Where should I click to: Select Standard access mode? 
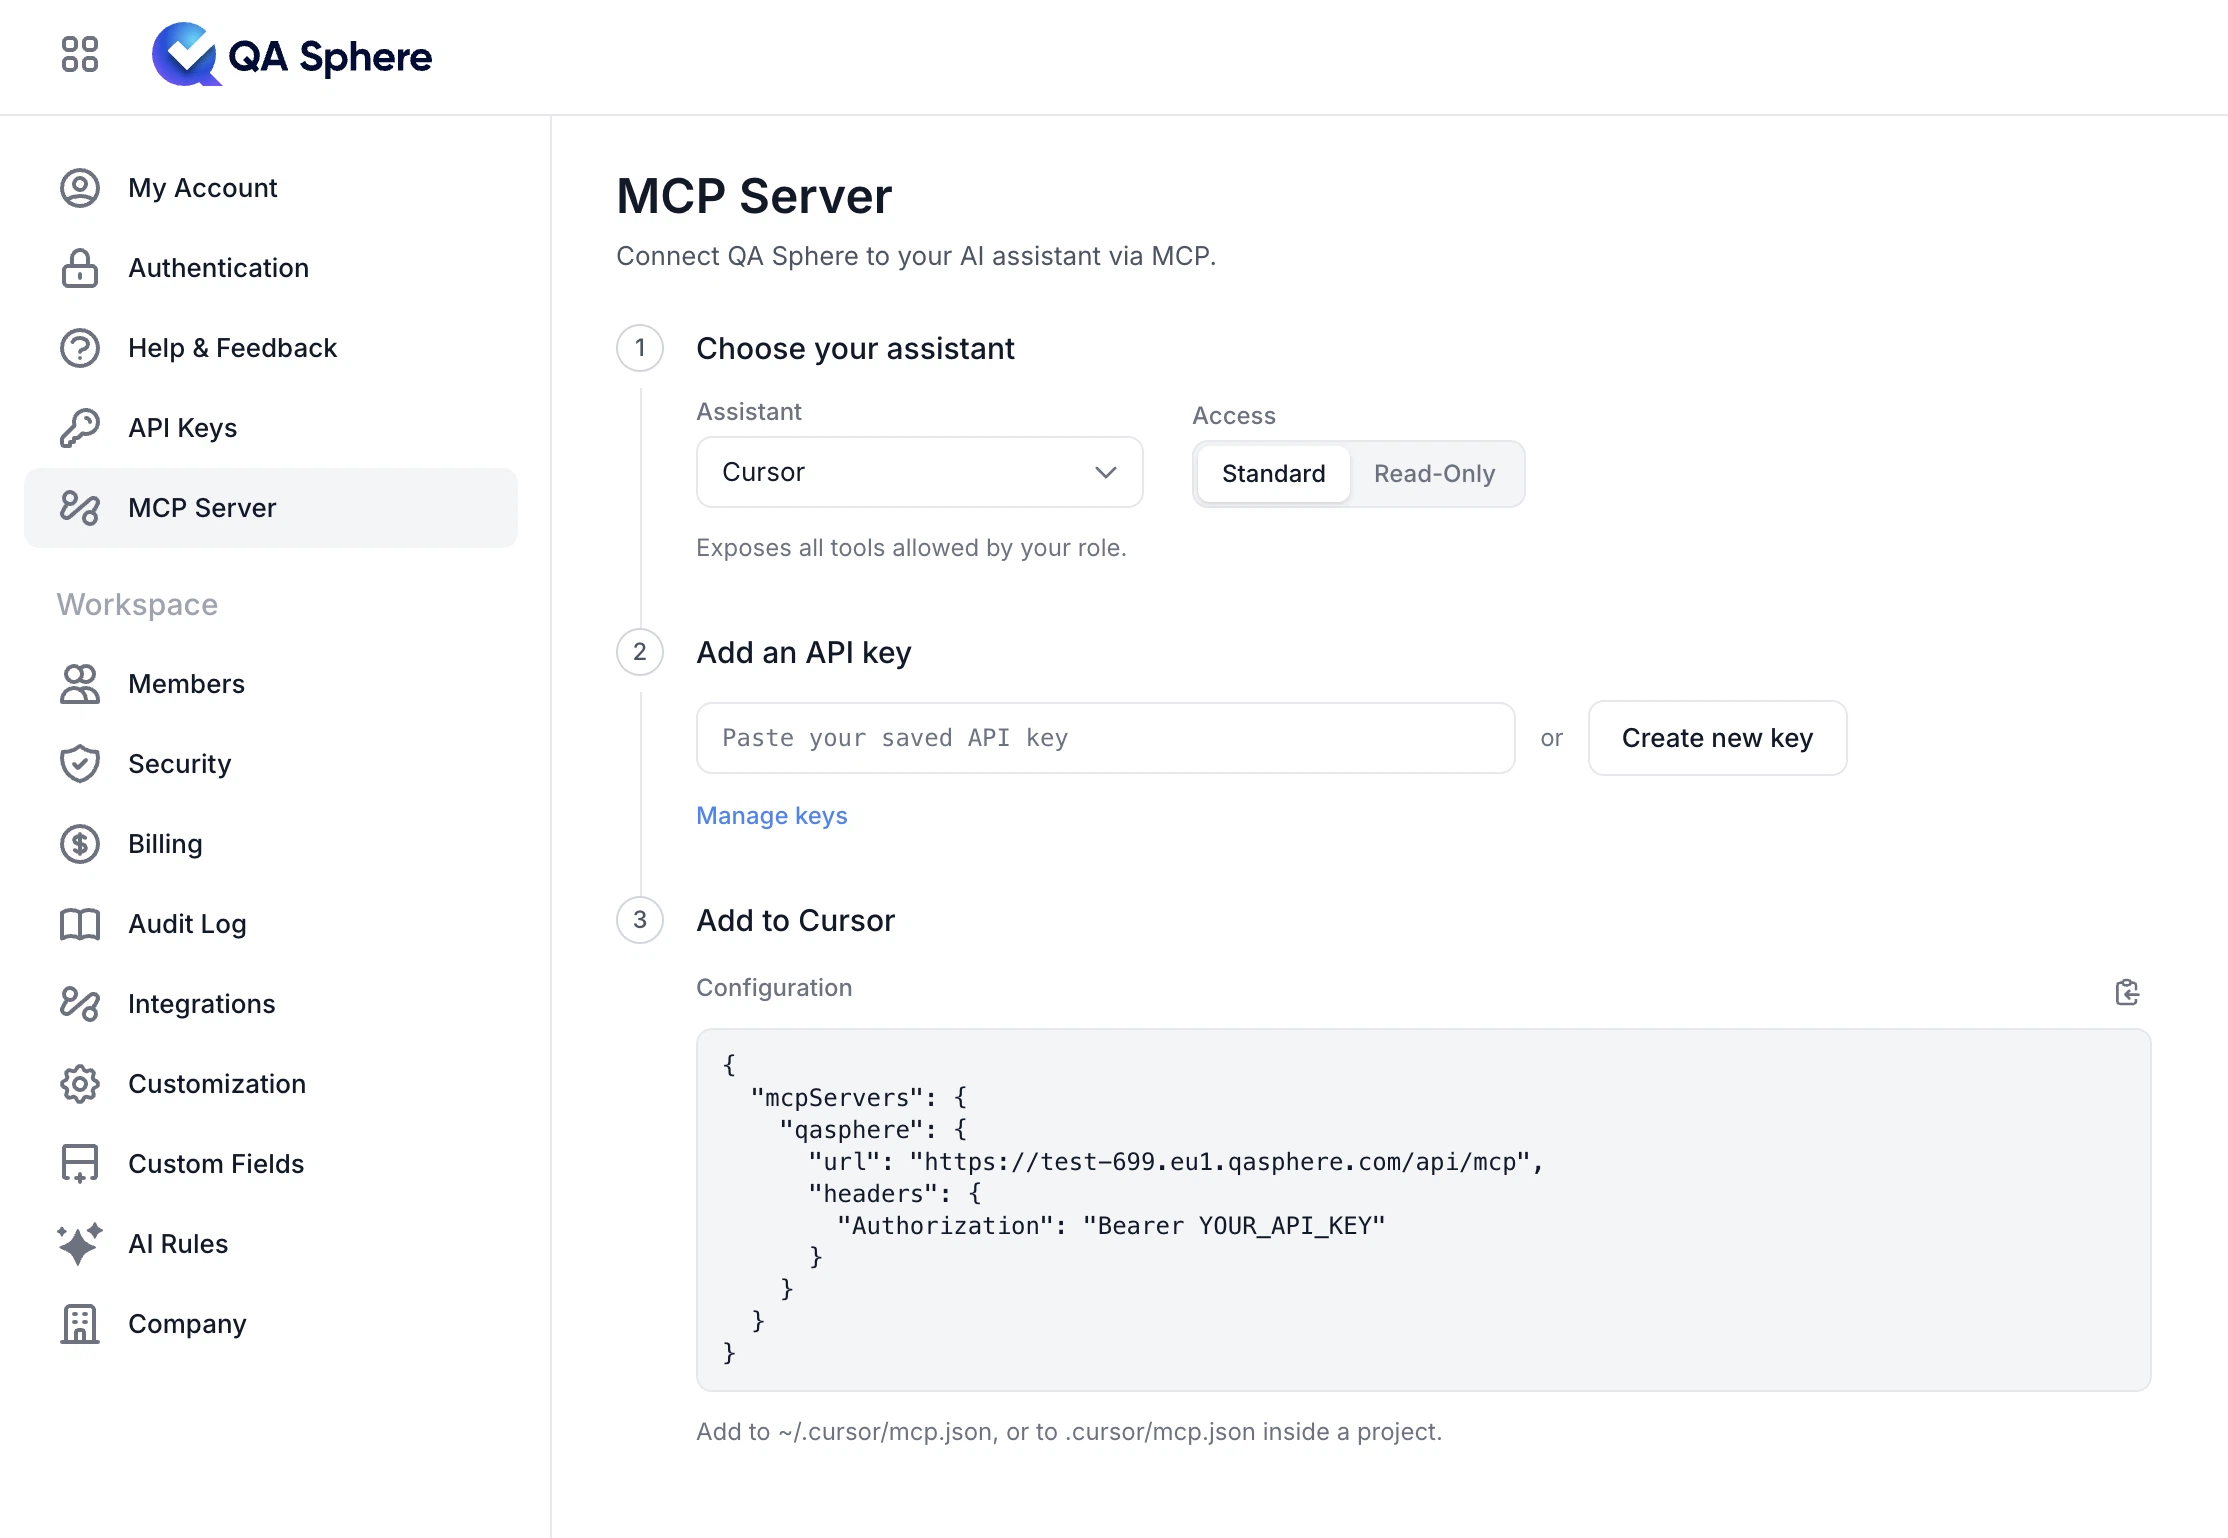1273,474
